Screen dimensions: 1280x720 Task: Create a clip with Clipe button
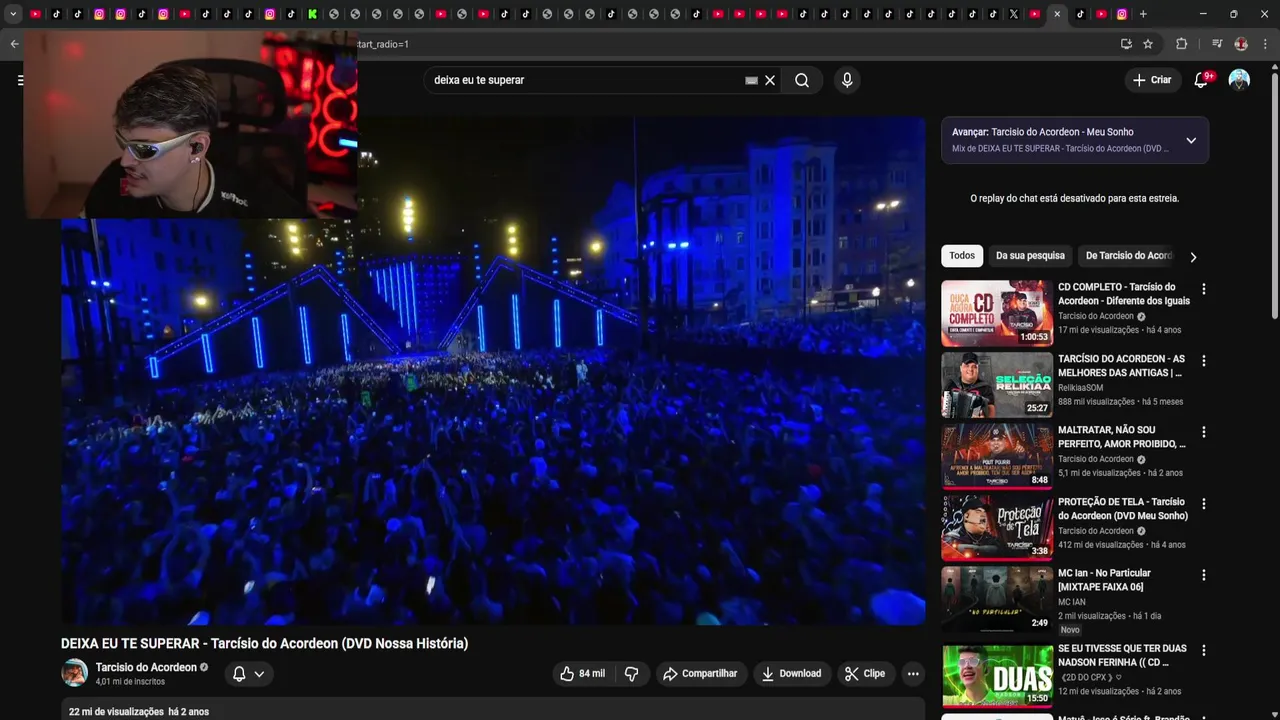coord(865,674)
